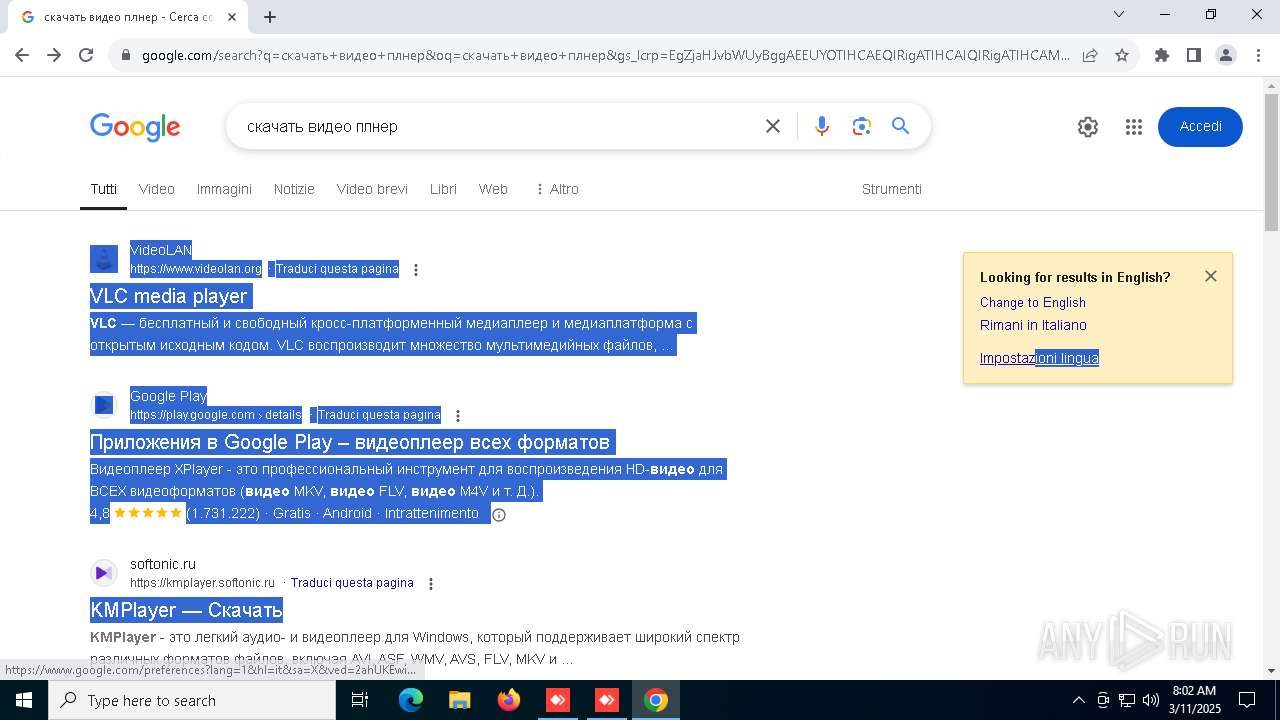Click the page vertical scrollbar

pyautogui.click(x=1271, y=163)
